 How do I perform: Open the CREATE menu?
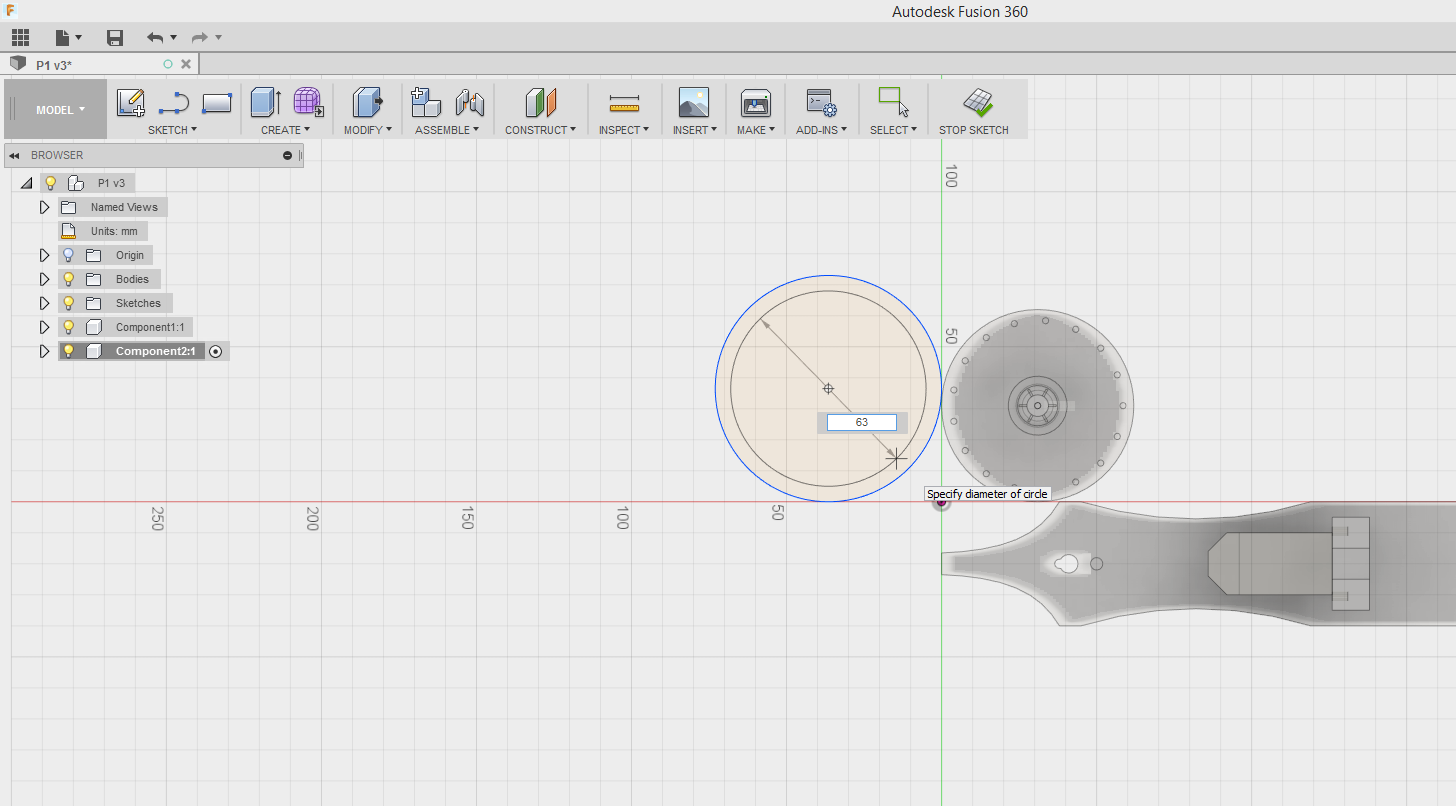click(x=285, y=130)
